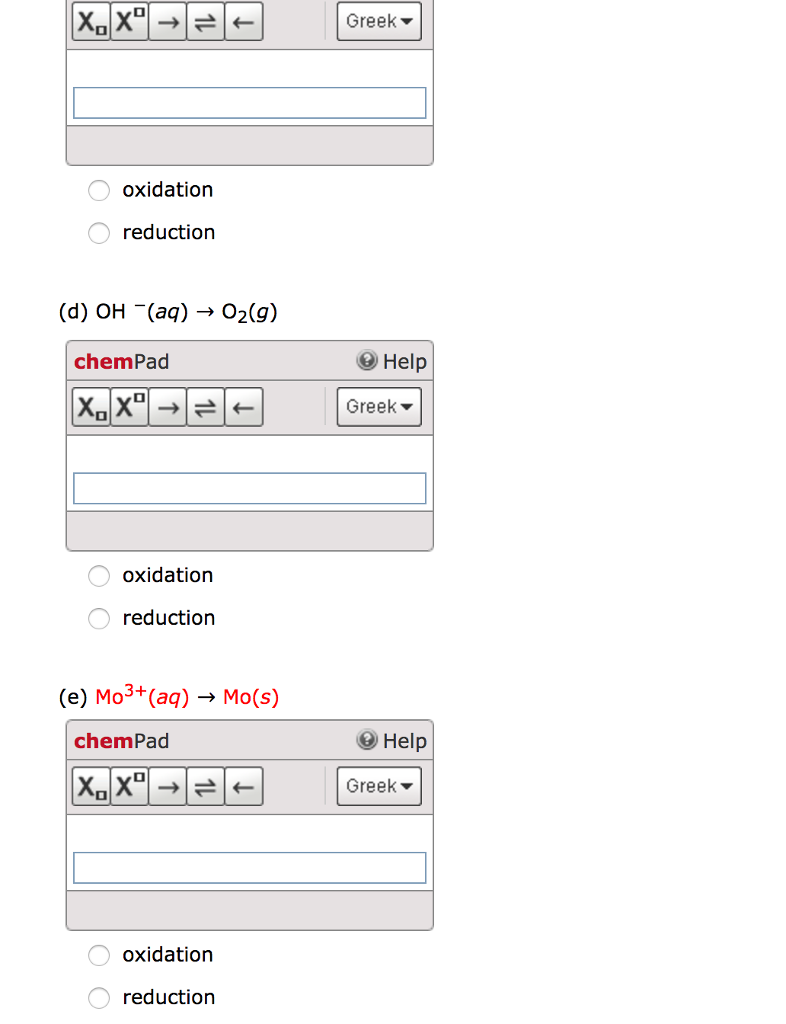Image resolution: width=786 pixels, height=1024 pixels.
Task: Insert right arrow in part (d) chemPad
Action: pos(169,407)
